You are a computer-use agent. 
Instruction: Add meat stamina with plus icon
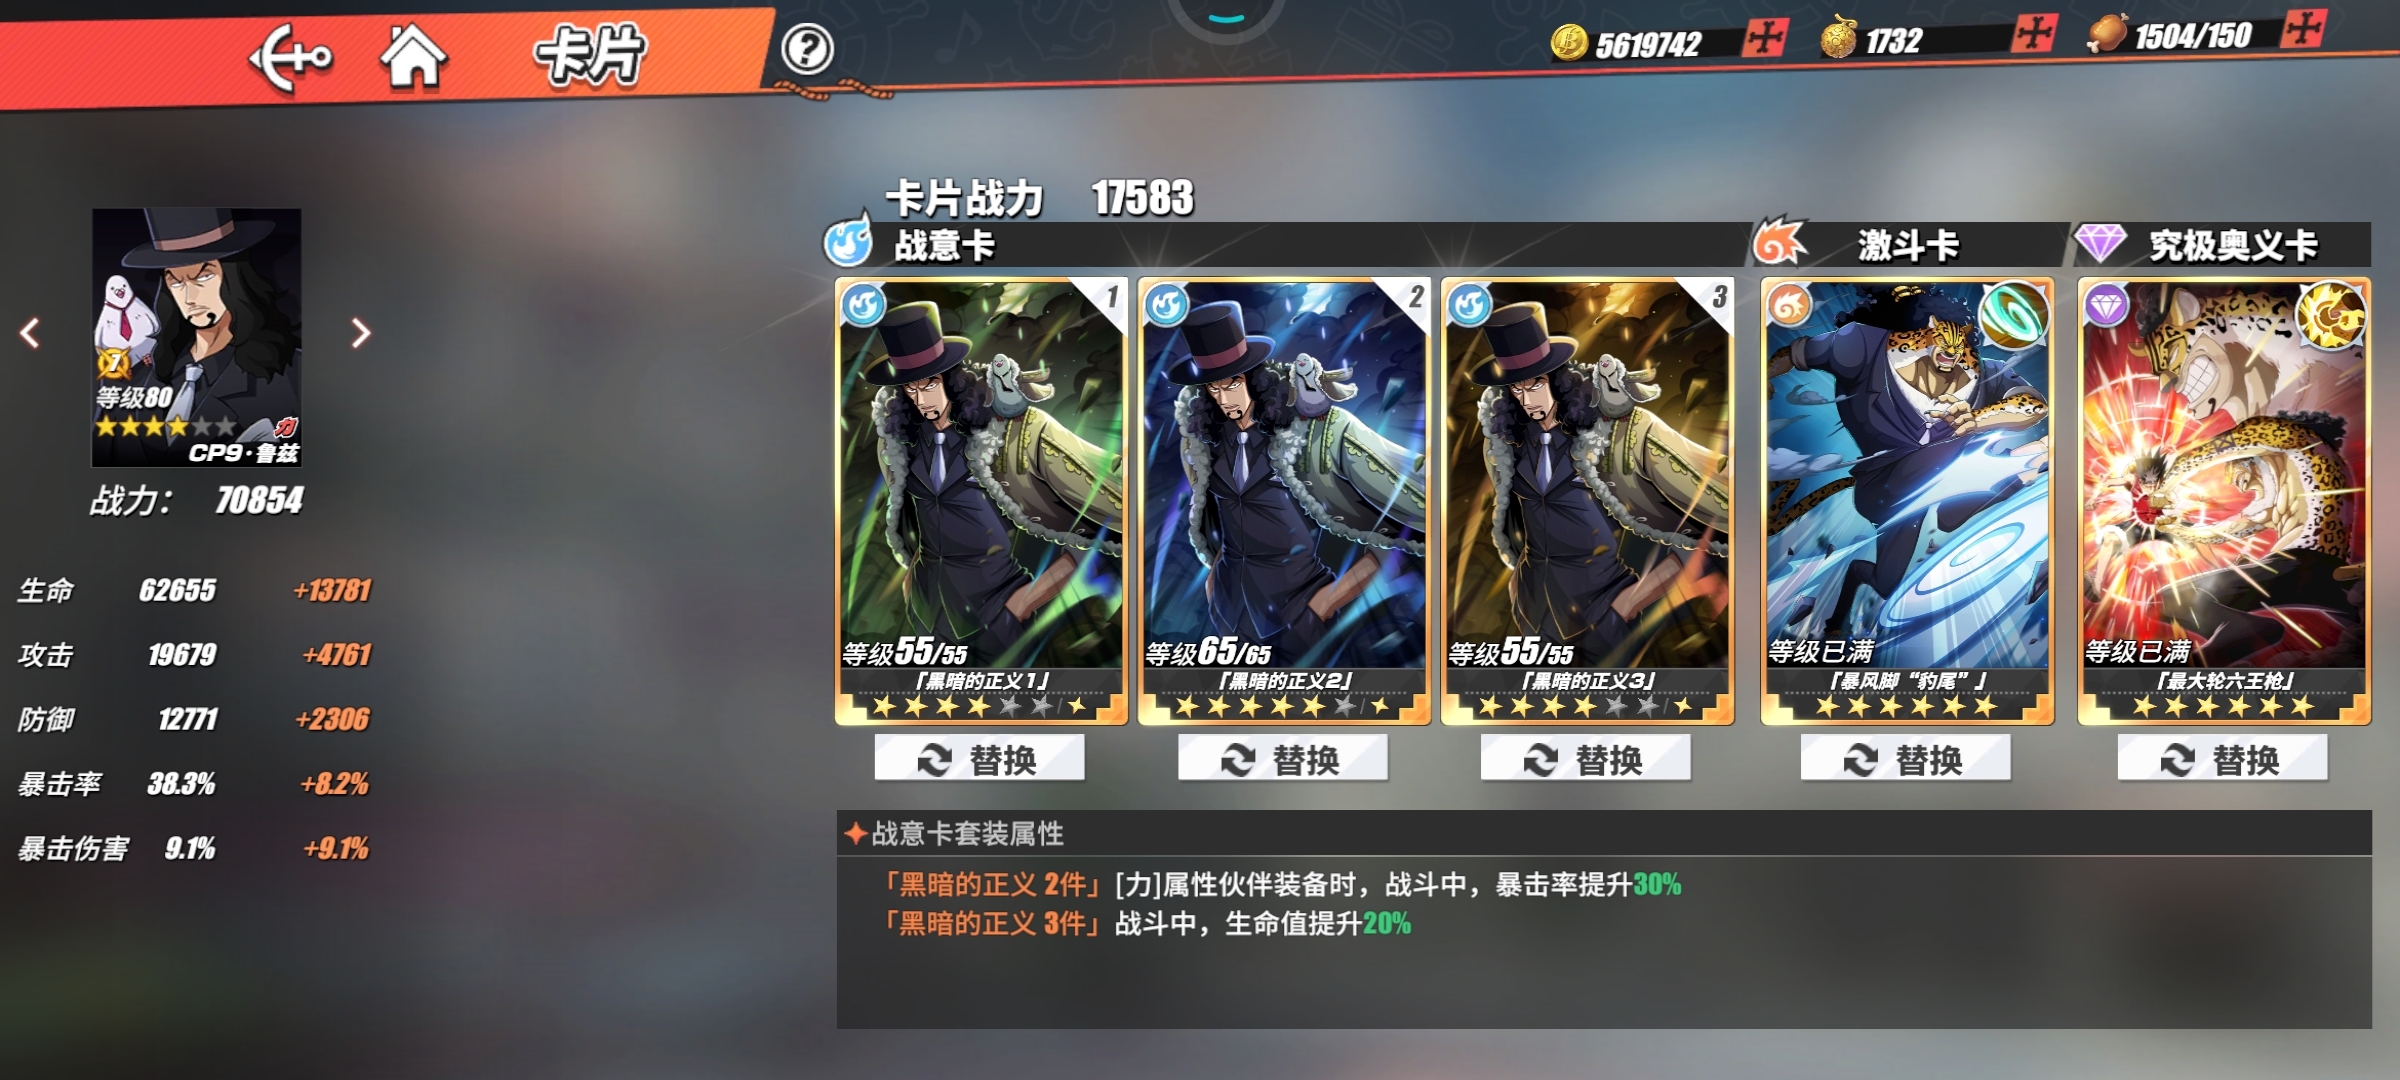(2303, 29)
